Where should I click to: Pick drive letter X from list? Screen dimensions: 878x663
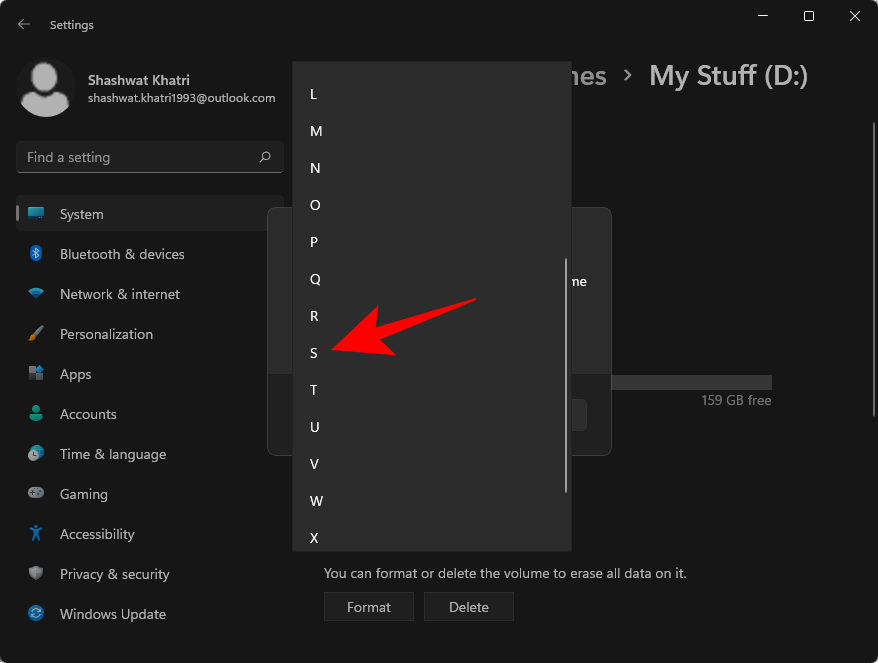314,538
